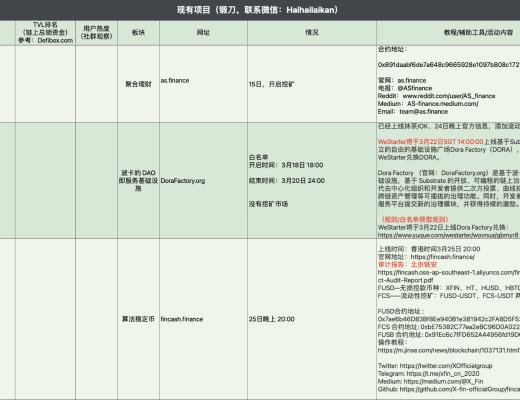Screen dimensions: 520x400
Task: Click the 操作教程 label
Action: pos(392,342)
